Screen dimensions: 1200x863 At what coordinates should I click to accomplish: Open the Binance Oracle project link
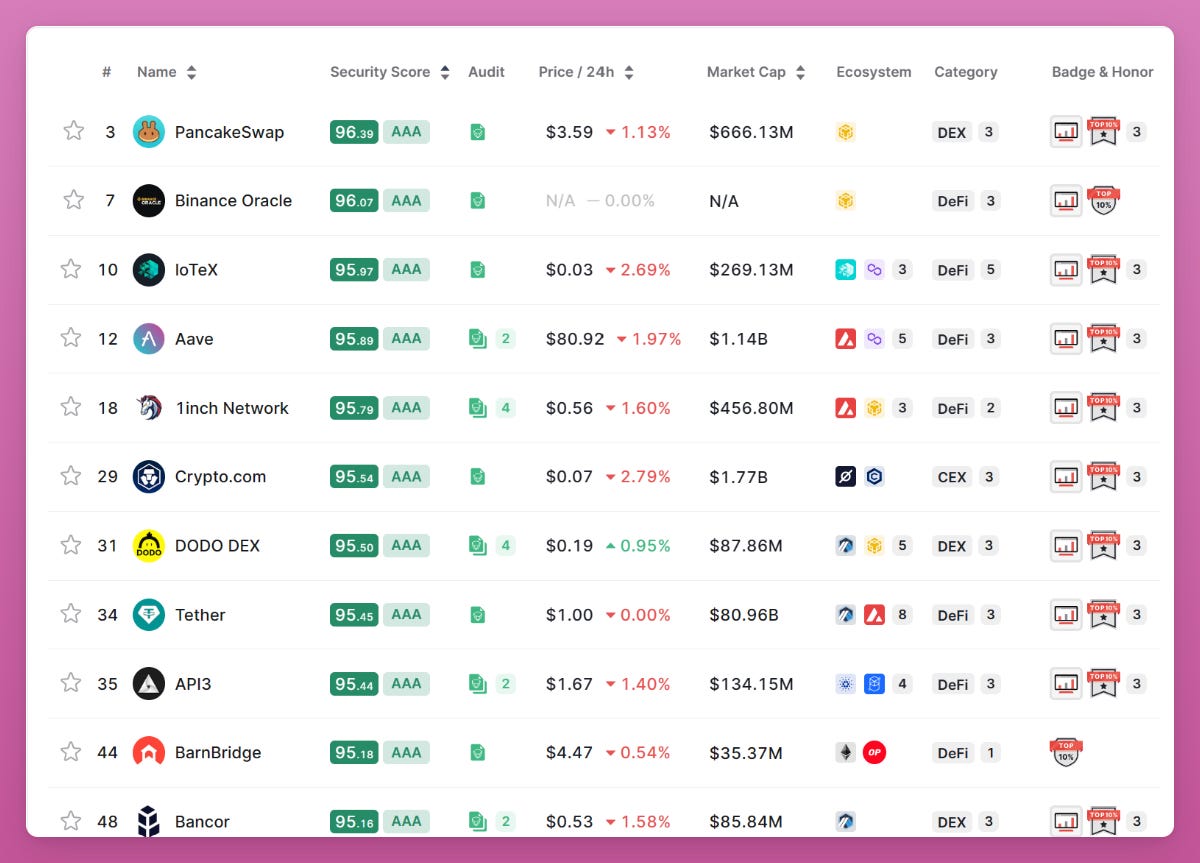point(233,200)
